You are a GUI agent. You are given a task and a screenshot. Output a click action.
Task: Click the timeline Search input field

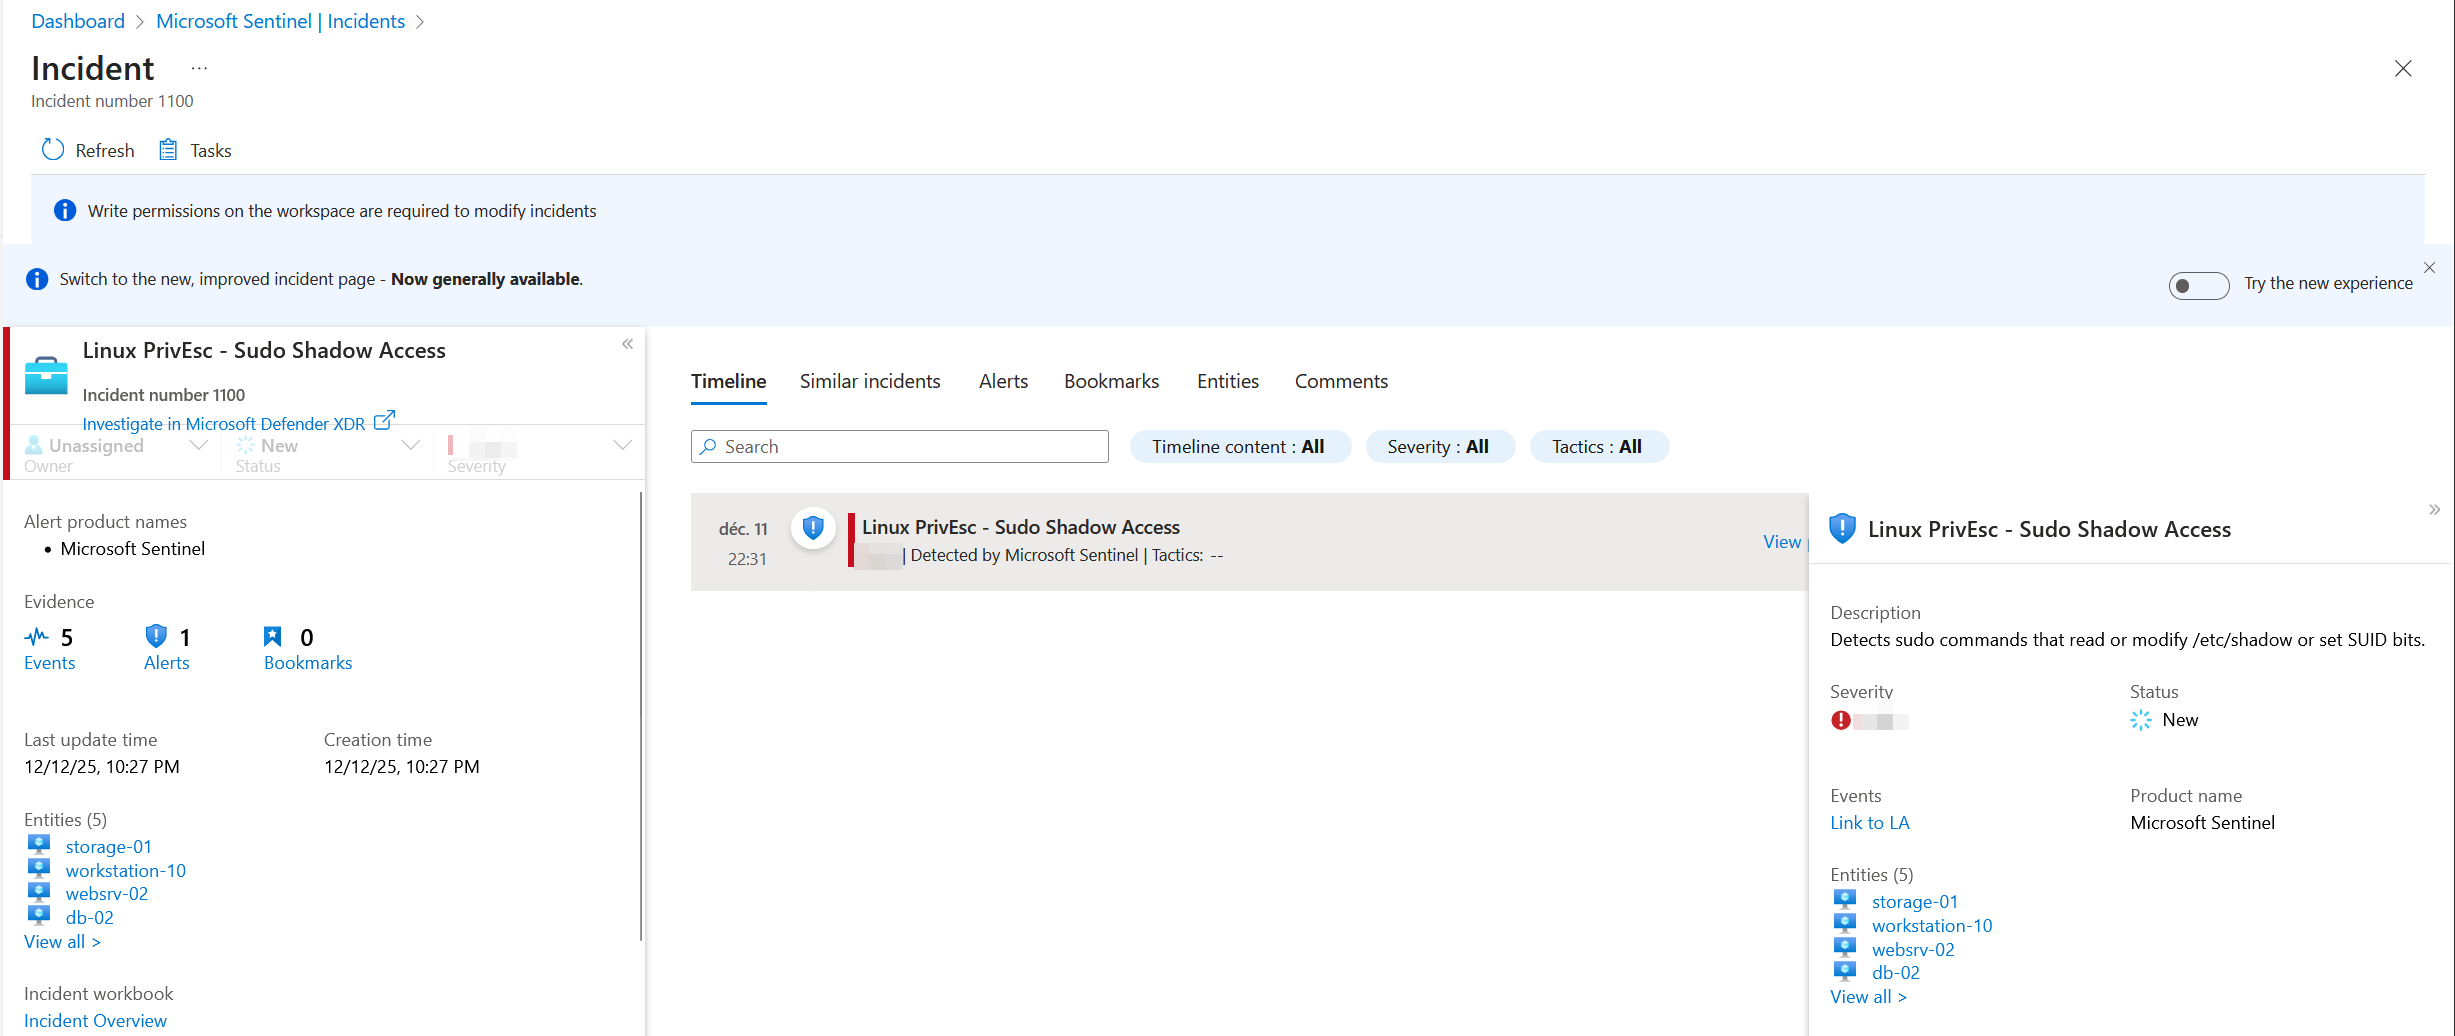point(910,447)
